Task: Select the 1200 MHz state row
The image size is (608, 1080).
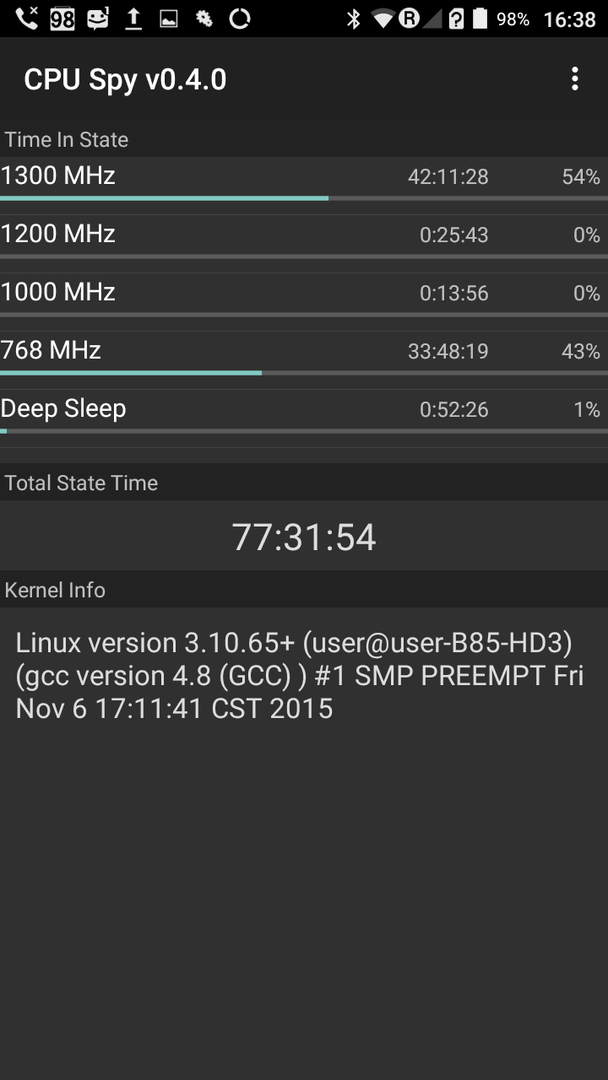Action: coord(304,239)
